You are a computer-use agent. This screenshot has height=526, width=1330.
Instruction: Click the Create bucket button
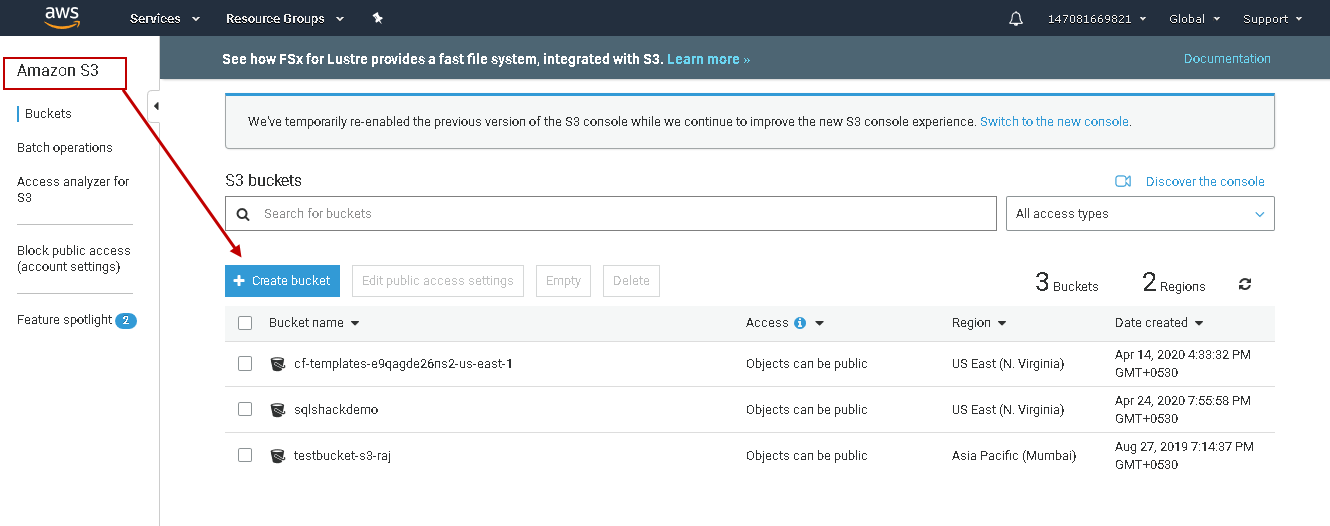click(x=282, y=281)
